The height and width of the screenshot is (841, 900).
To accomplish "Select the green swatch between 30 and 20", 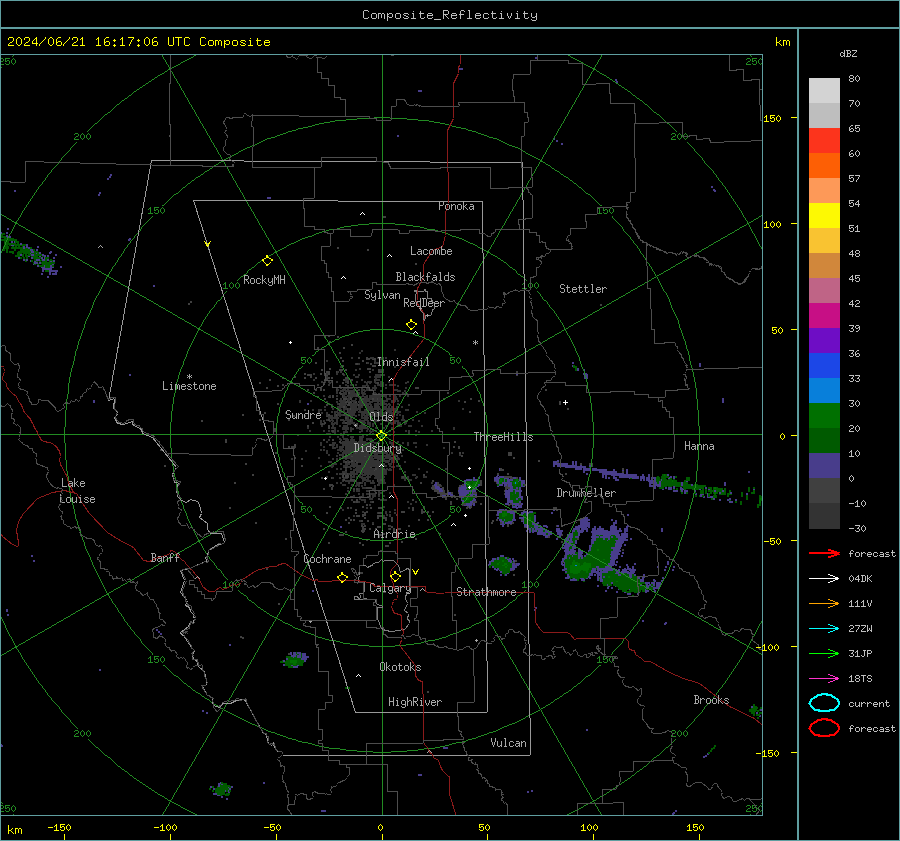I will coord(824,416).
